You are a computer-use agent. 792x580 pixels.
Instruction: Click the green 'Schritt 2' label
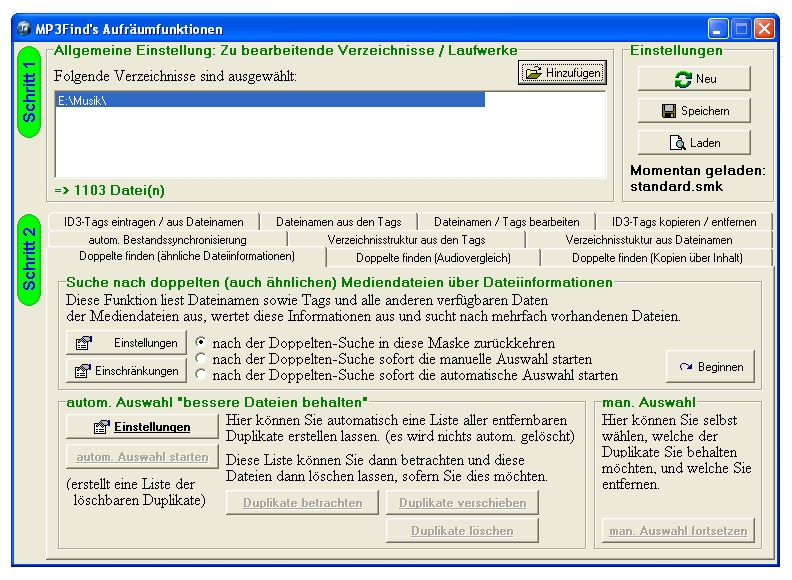coord(29,260)
